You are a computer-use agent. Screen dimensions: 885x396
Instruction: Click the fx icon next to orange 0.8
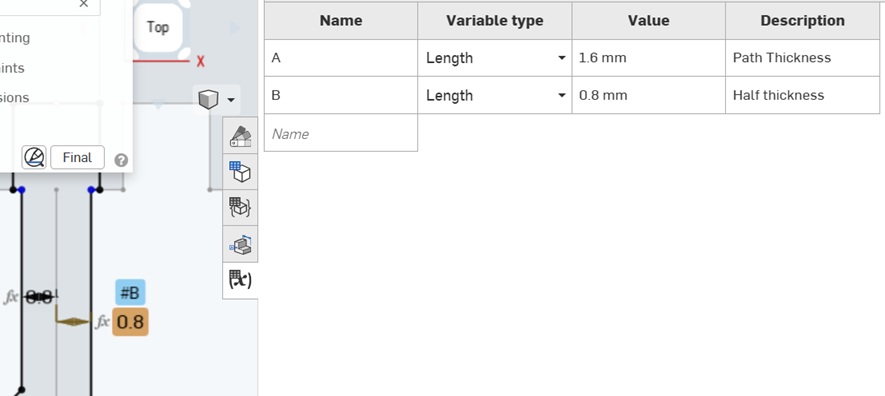pos(102,322)
